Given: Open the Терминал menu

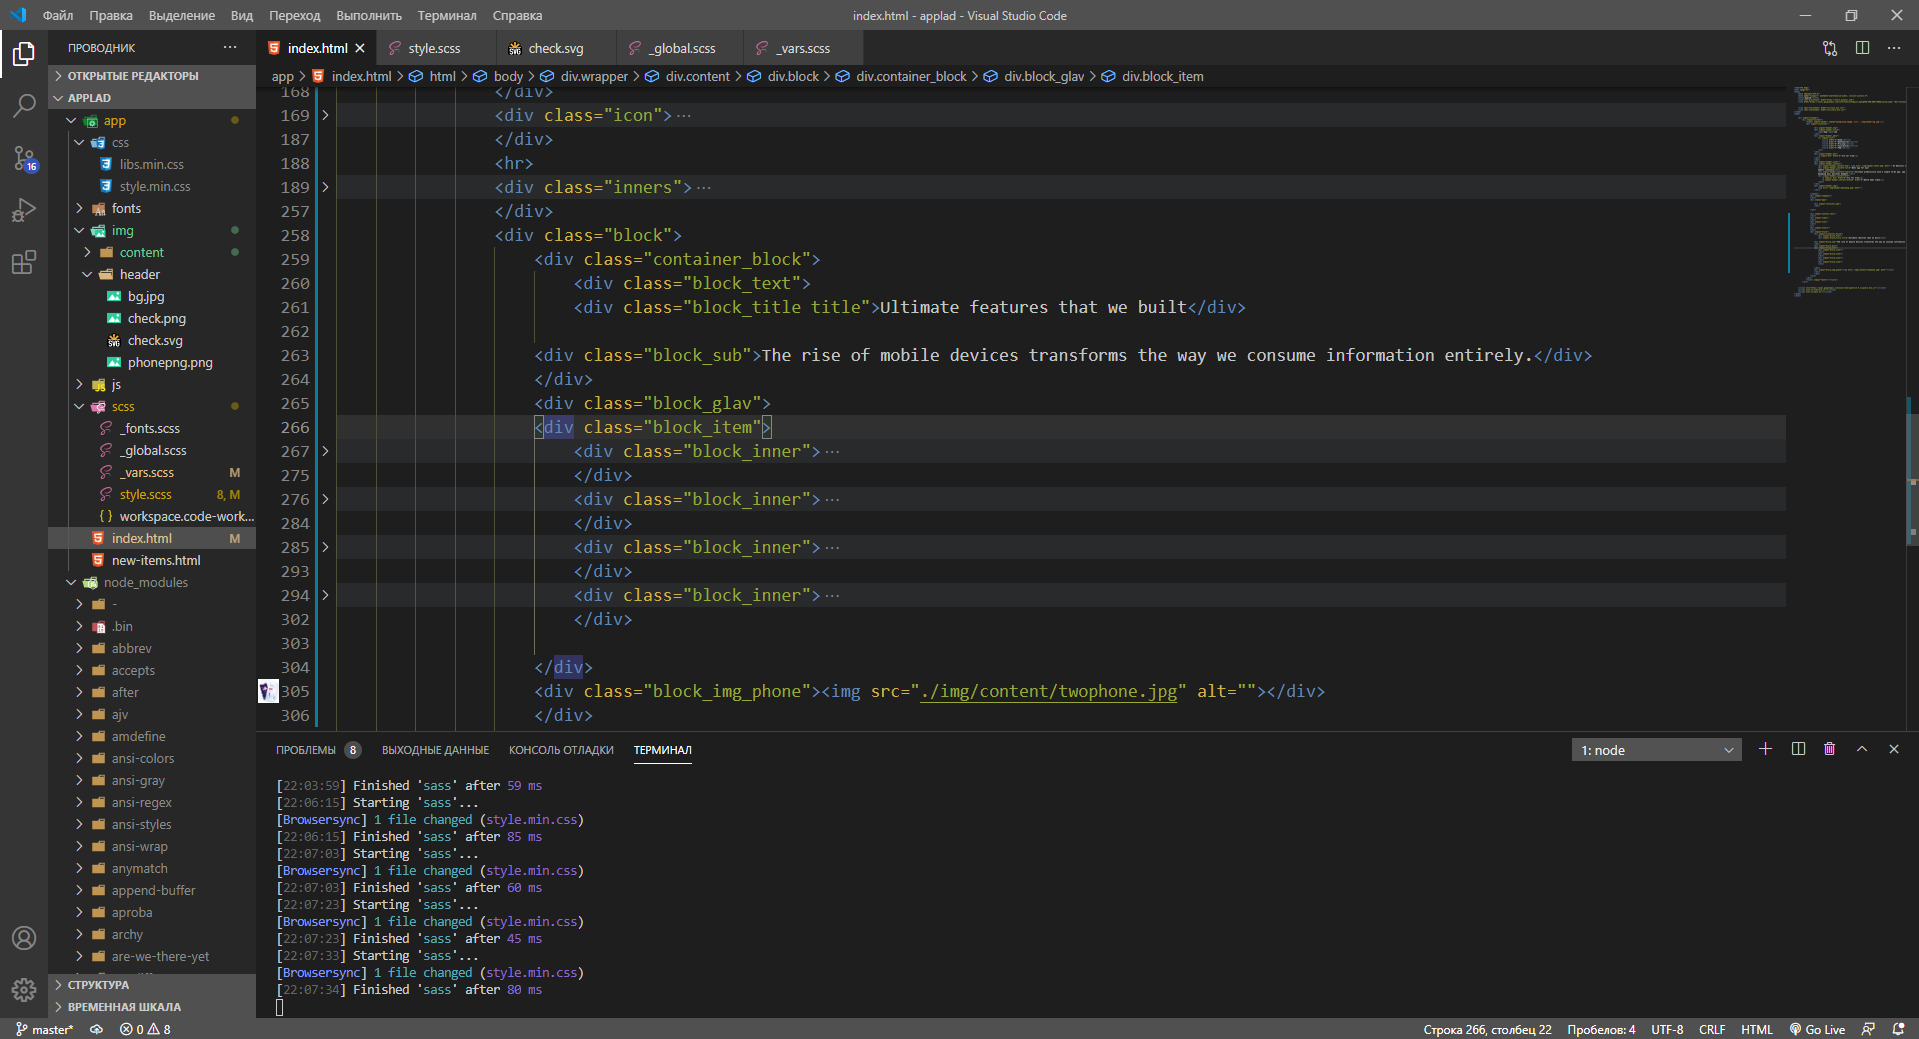Looking at the screenshot, I should [447, 15].
